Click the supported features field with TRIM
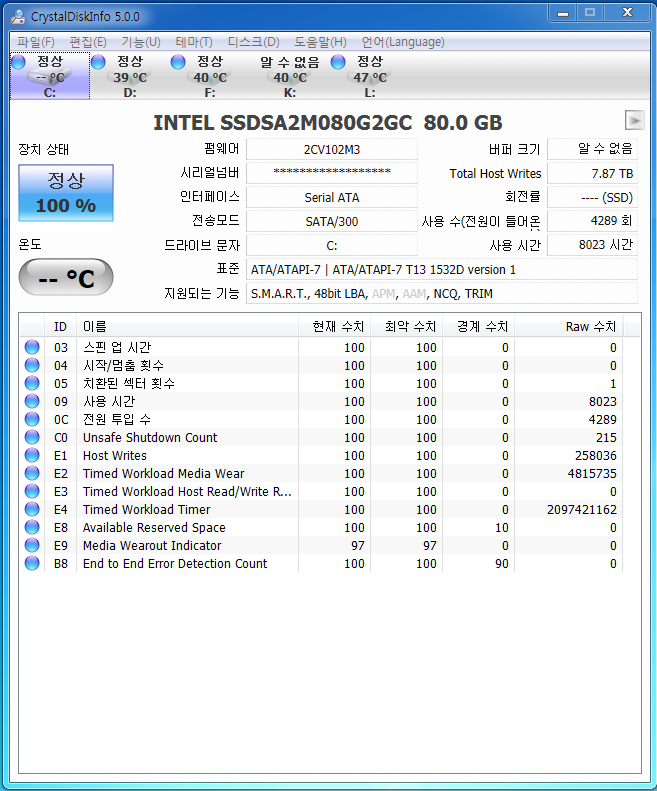The image size is (657, 791). pyautogui.click(x=442, y=293)
